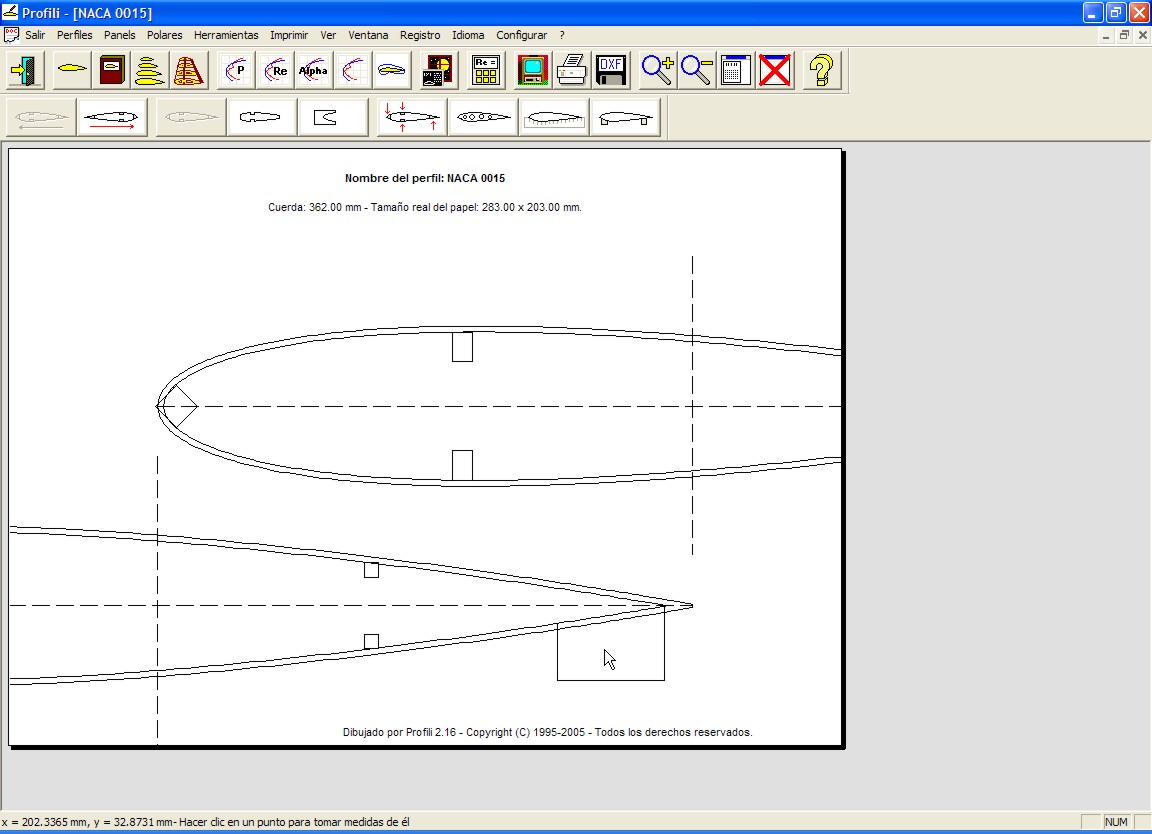Select the Alpha polar graph icon

(313, 71)
